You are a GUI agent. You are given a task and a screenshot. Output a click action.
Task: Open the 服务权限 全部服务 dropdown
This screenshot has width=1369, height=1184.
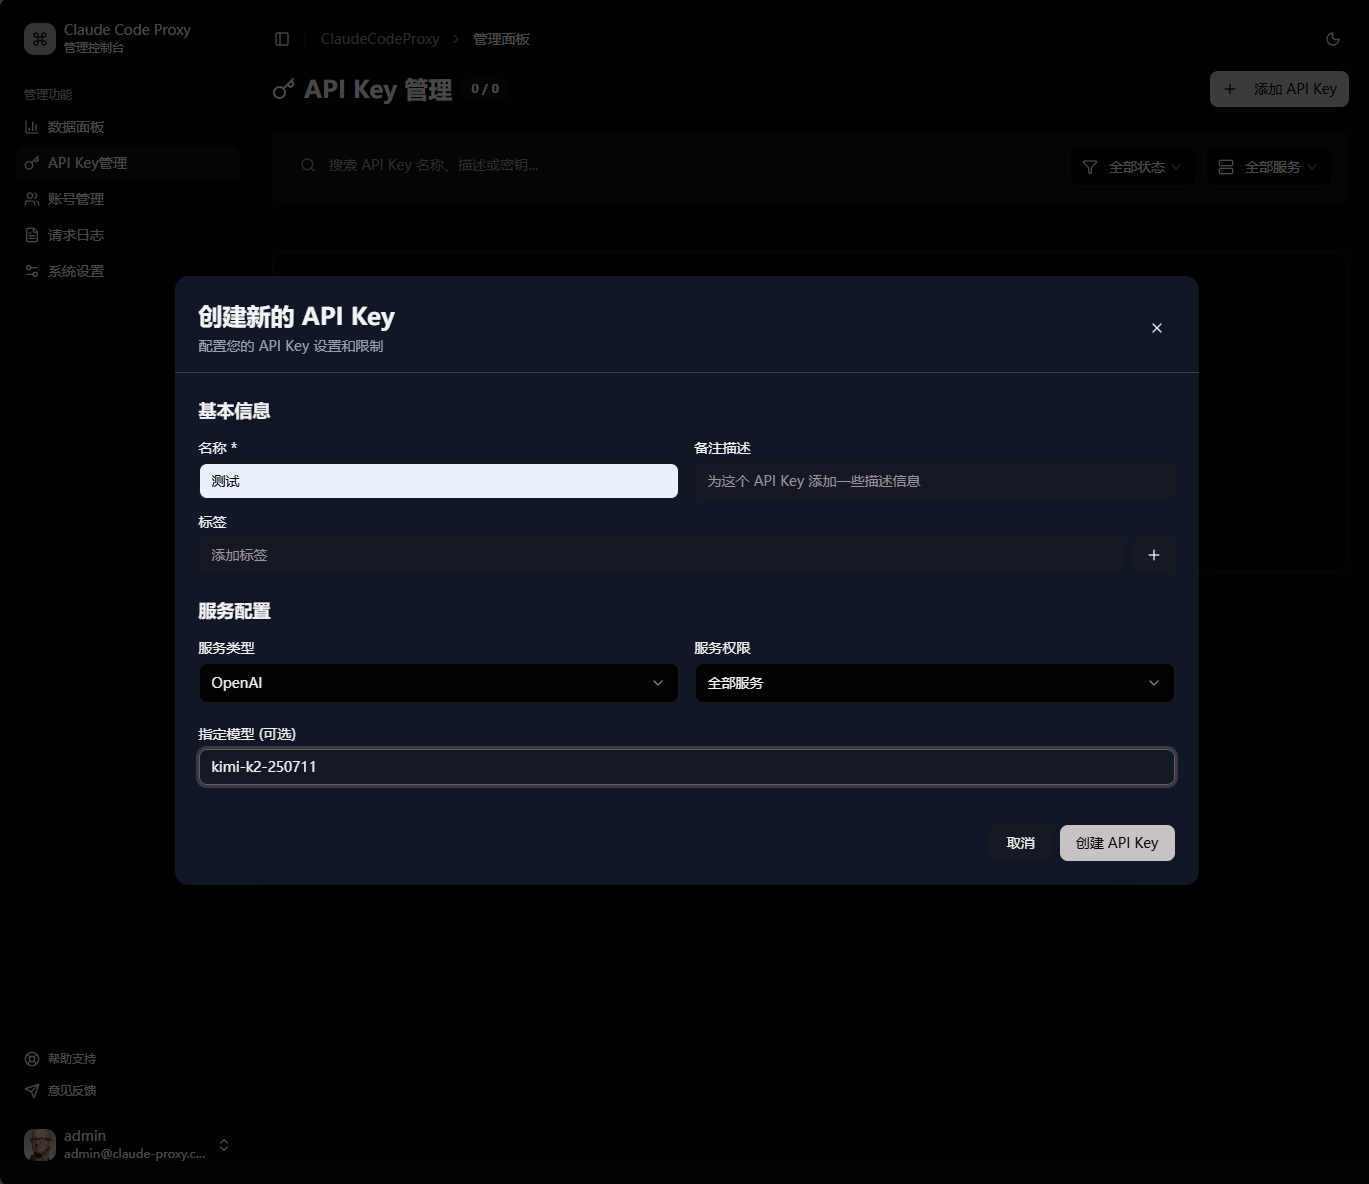coord(935,683)
